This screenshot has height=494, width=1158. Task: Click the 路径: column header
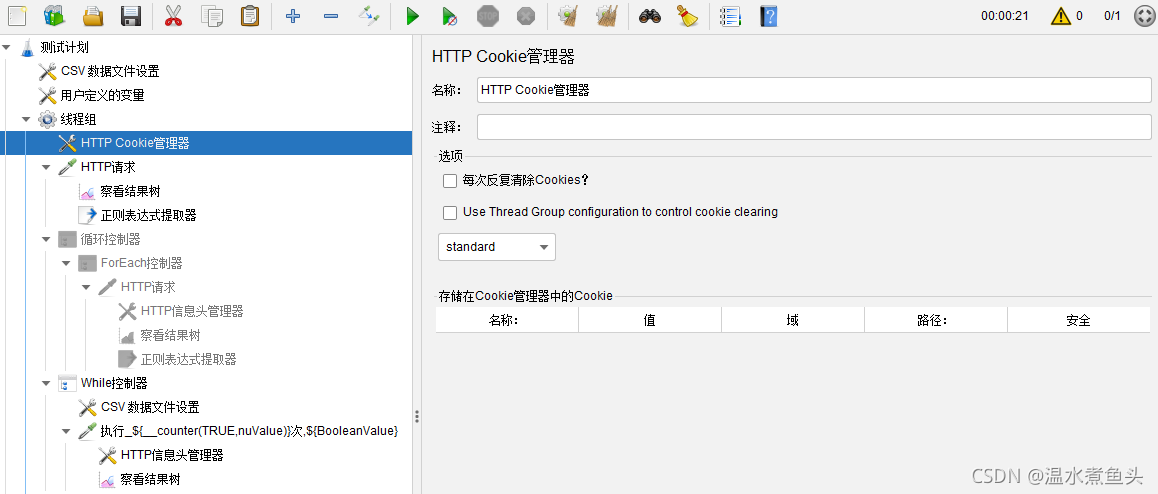coord(936,320)
